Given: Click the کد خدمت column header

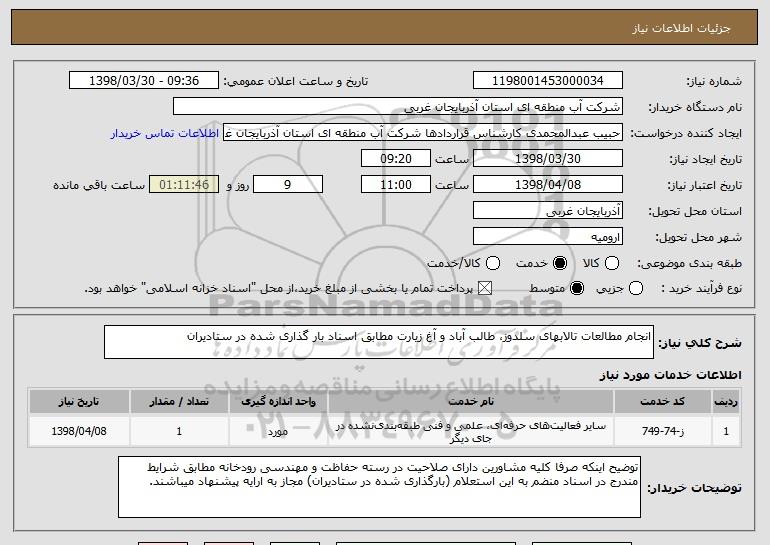Looking at the screenshot, I should (x=662, y=402).
